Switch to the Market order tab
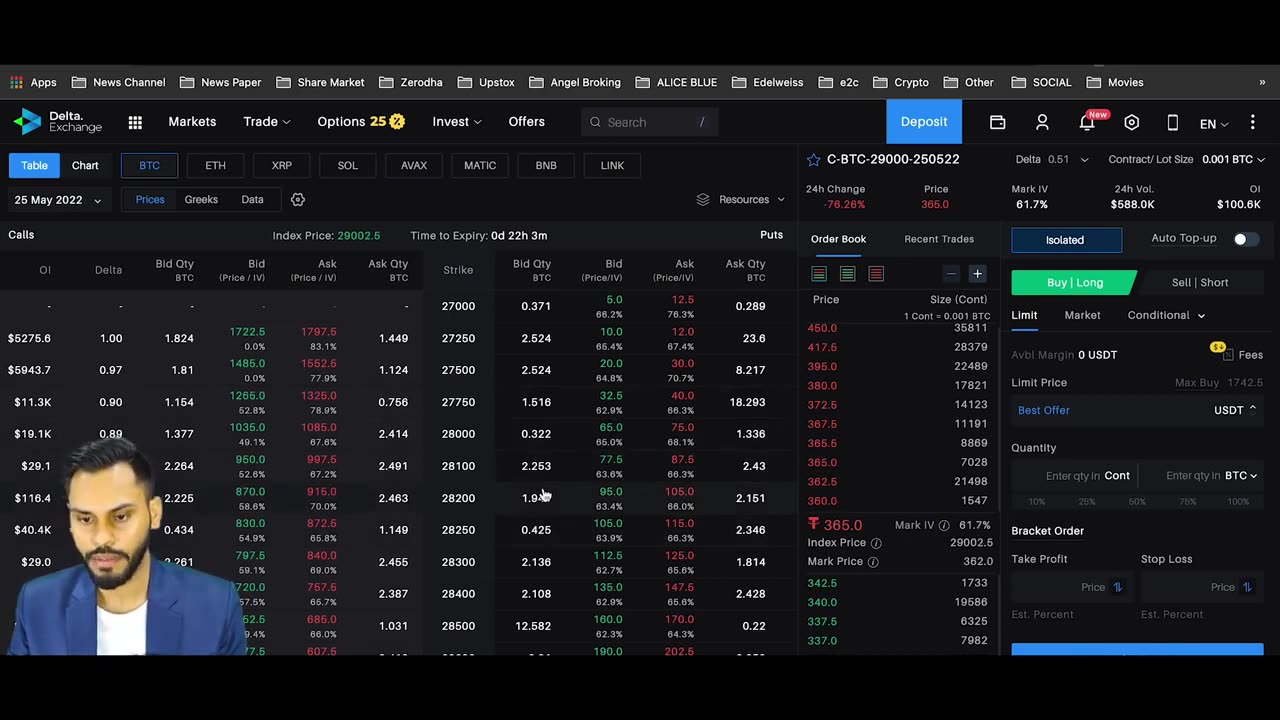 tap(1082, 315)
